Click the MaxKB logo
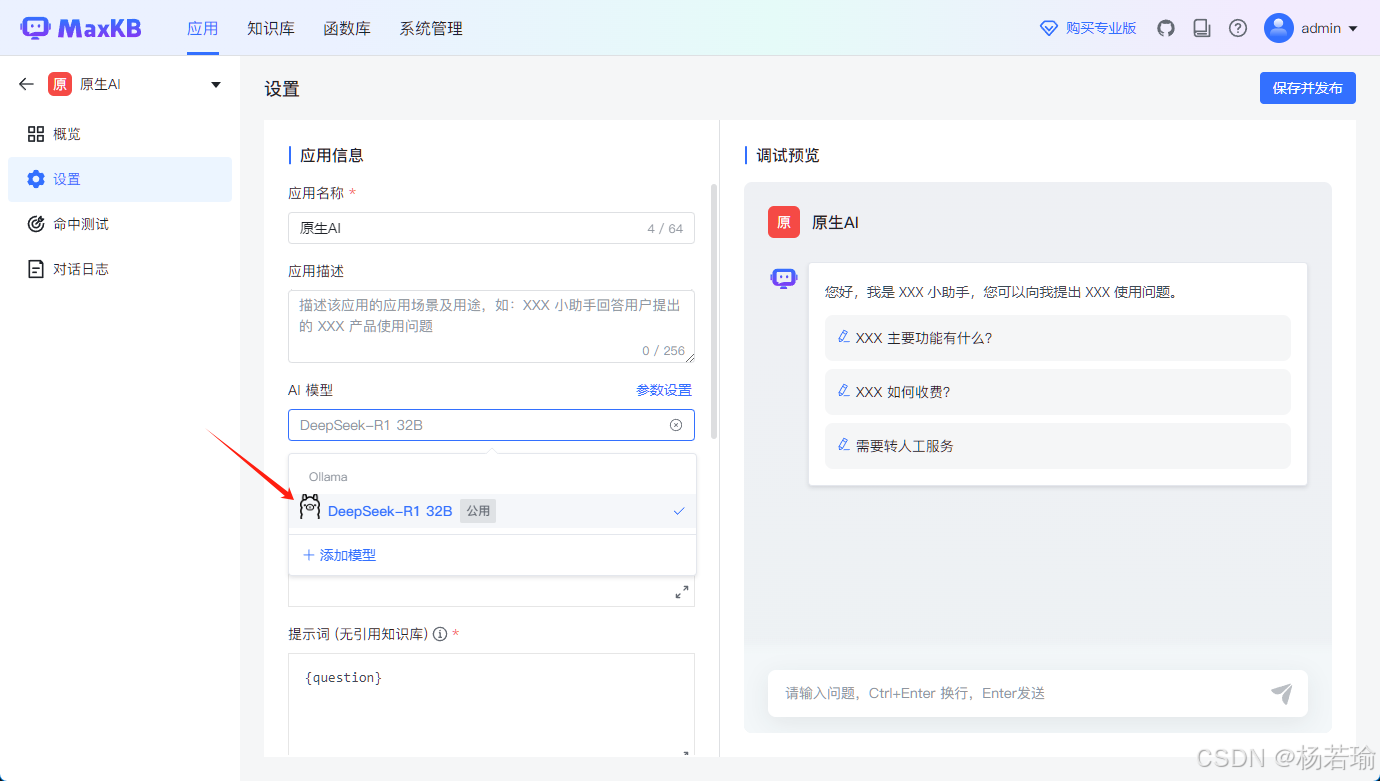Viewport: 1380px width, 781px height. point(81,28)
